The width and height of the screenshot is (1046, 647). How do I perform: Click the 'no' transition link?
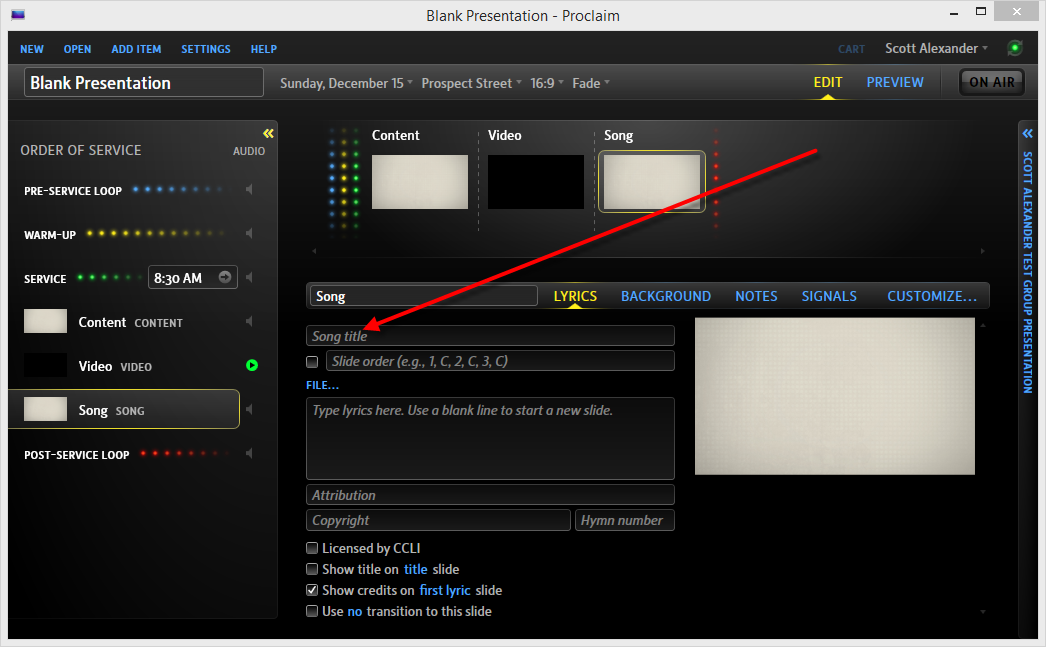355,612
